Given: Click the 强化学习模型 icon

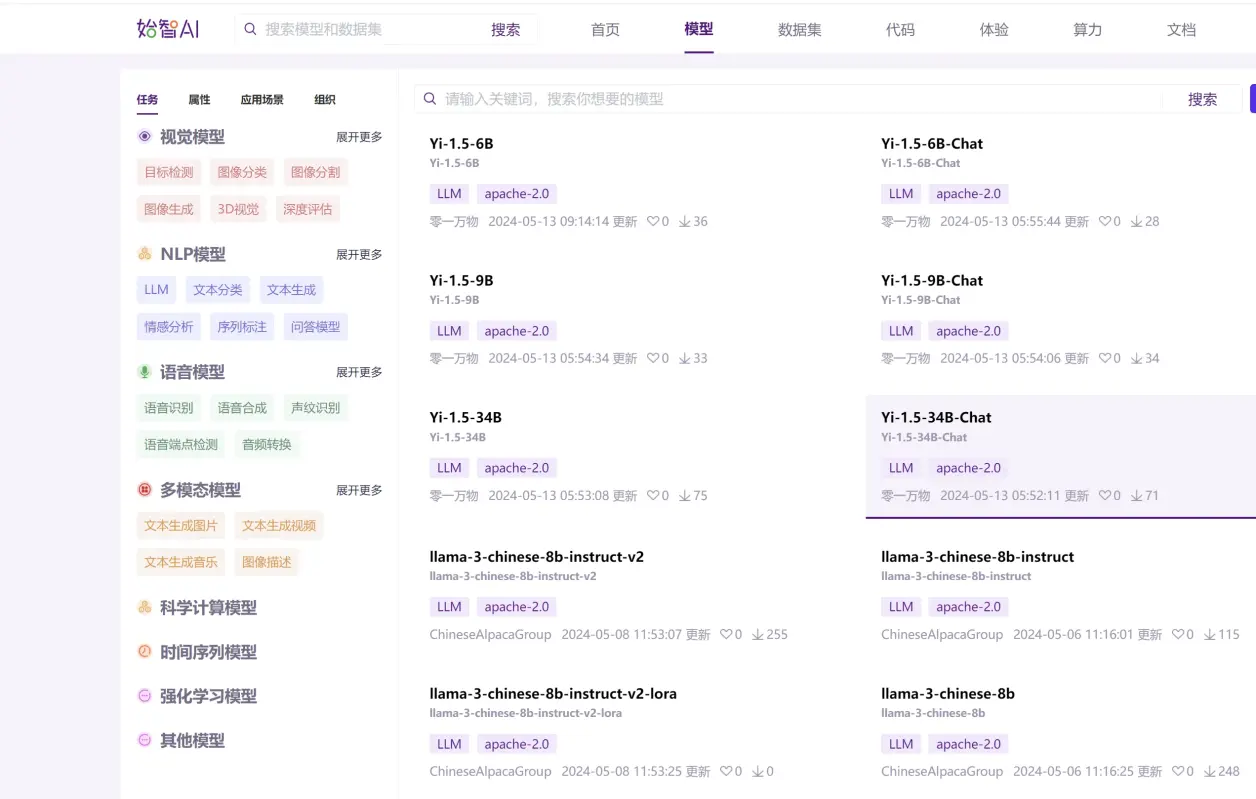Looking at the screenshot, I should tap(145, 696).
